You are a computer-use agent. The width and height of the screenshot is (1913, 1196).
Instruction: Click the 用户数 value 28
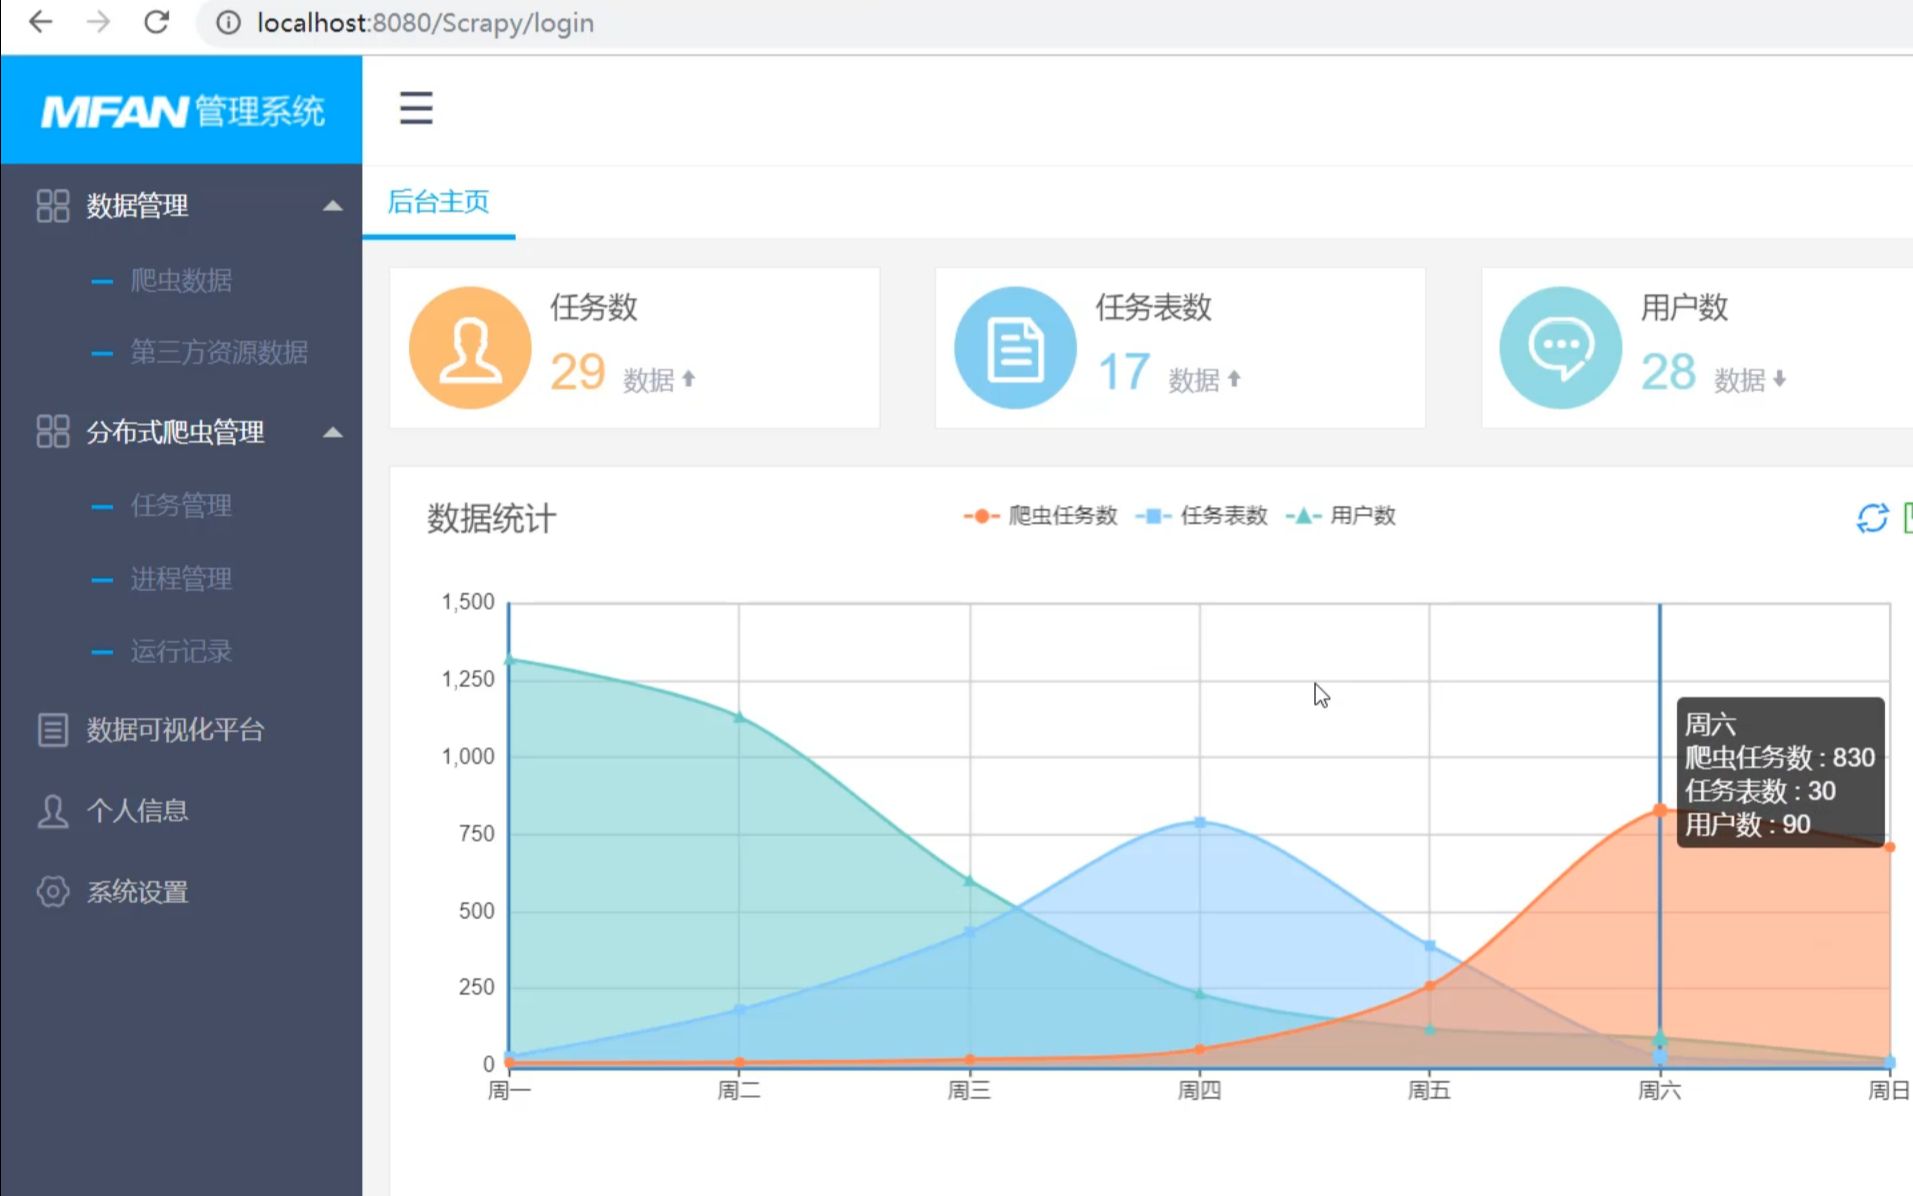click(x=1668, y=372)
